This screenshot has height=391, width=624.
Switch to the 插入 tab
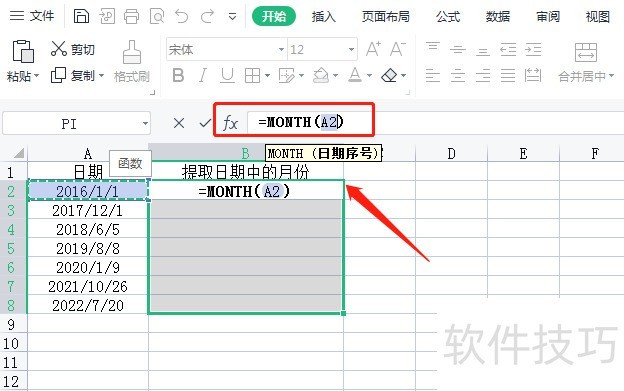coord(324,17)
